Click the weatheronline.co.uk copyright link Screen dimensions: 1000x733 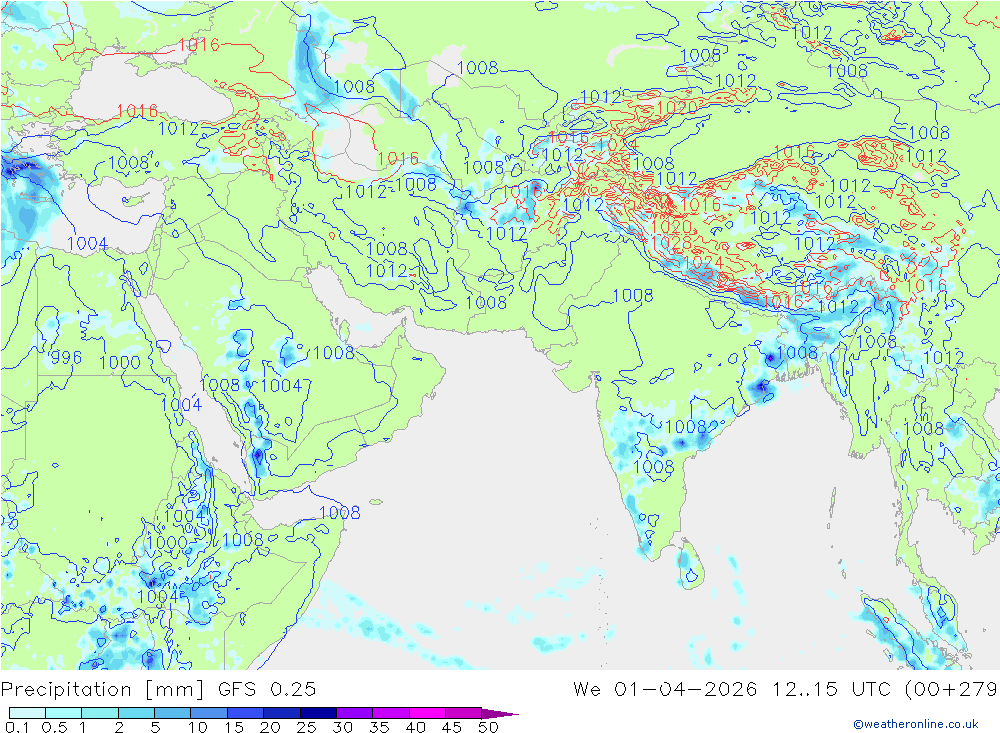pos(916,724)
